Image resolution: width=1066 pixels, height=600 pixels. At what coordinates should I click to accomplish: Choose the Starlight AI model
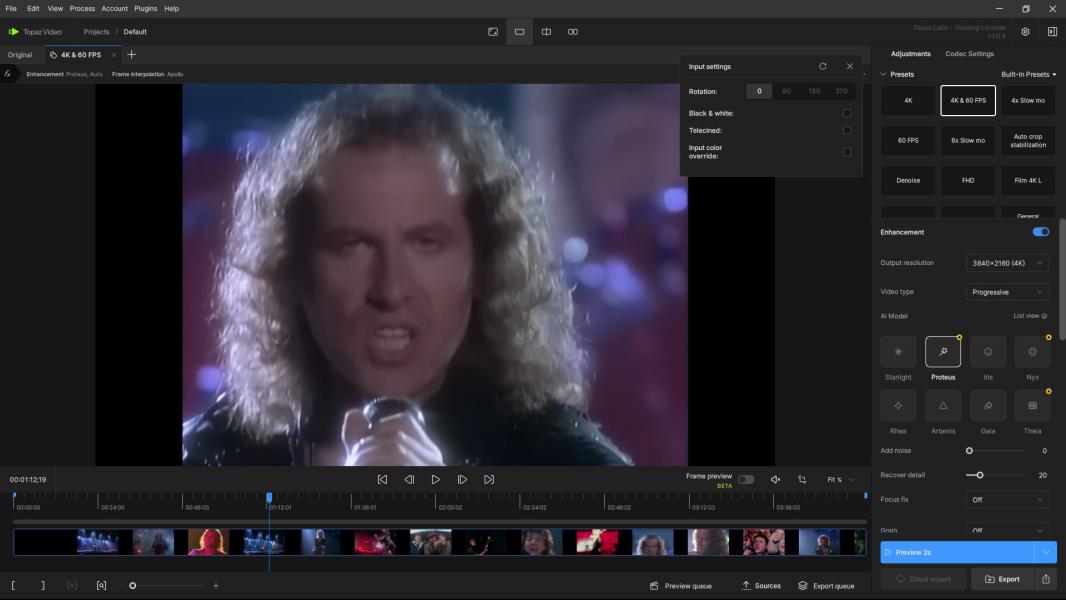pos(898,352)
